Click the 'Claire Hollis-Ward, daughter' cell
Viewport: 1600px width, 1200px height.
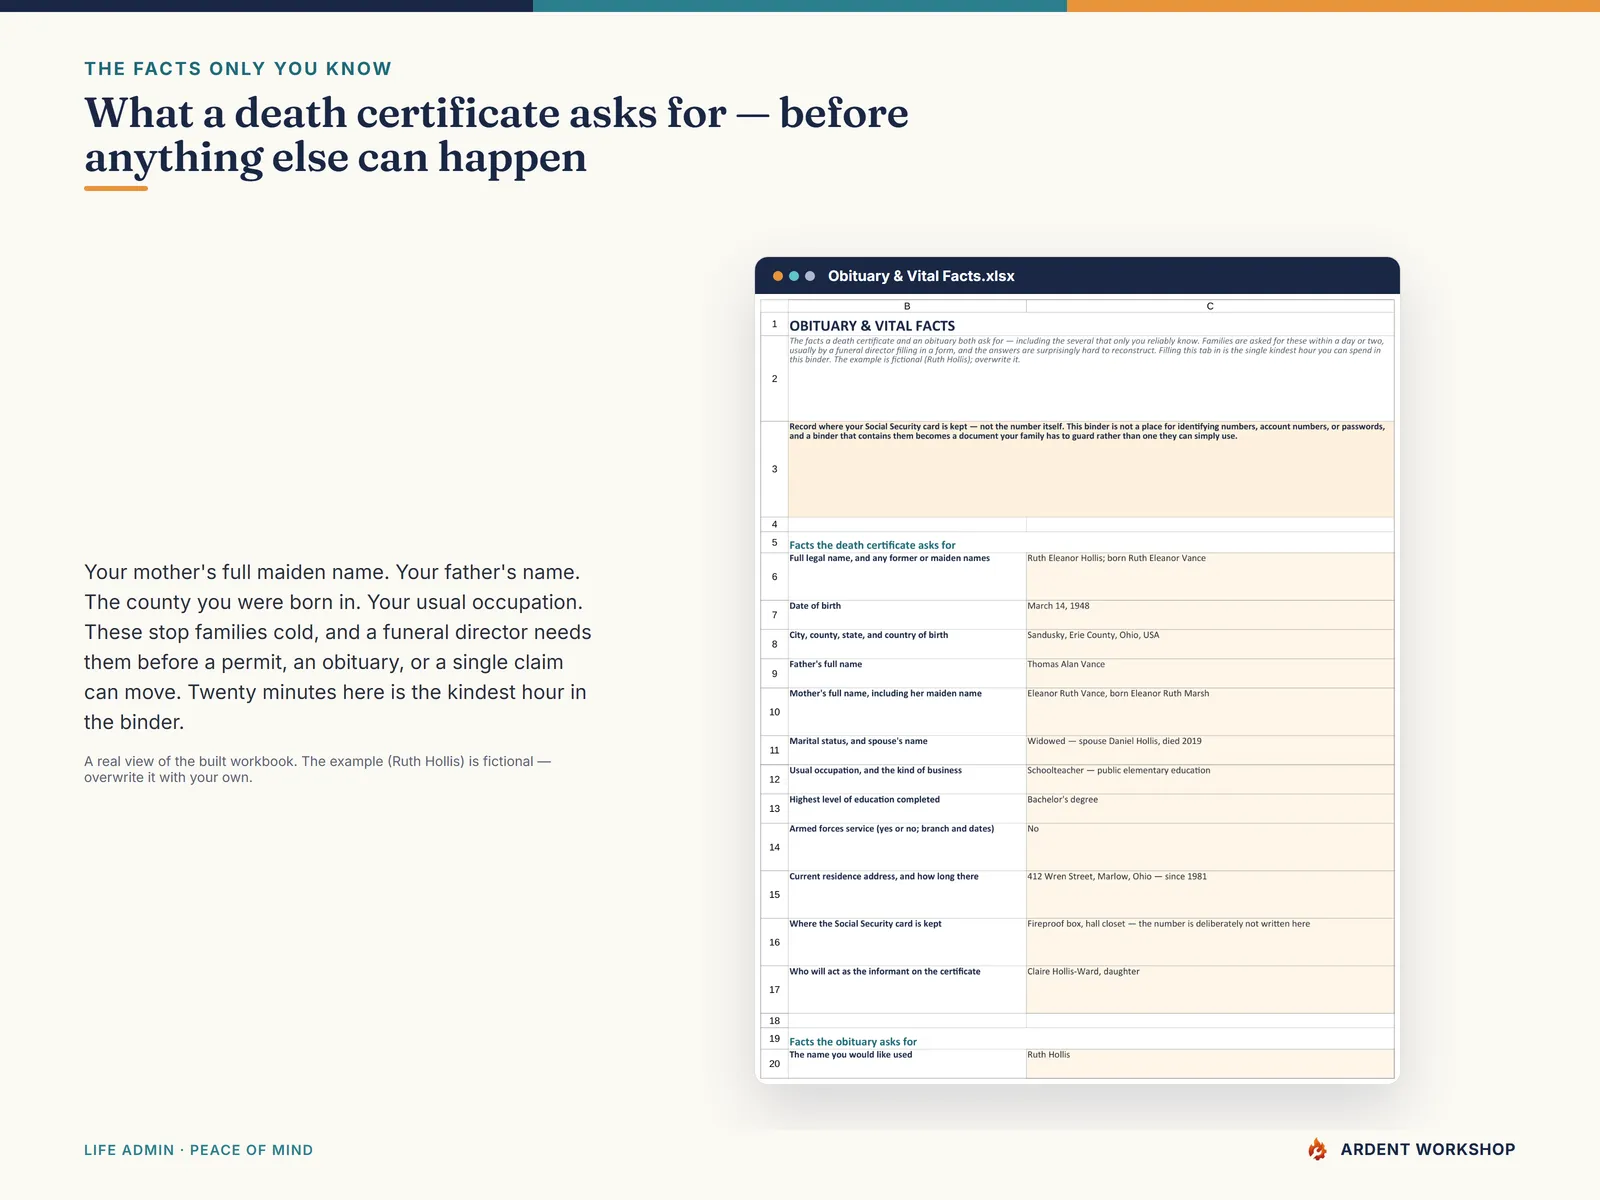tap(1210, 990)
